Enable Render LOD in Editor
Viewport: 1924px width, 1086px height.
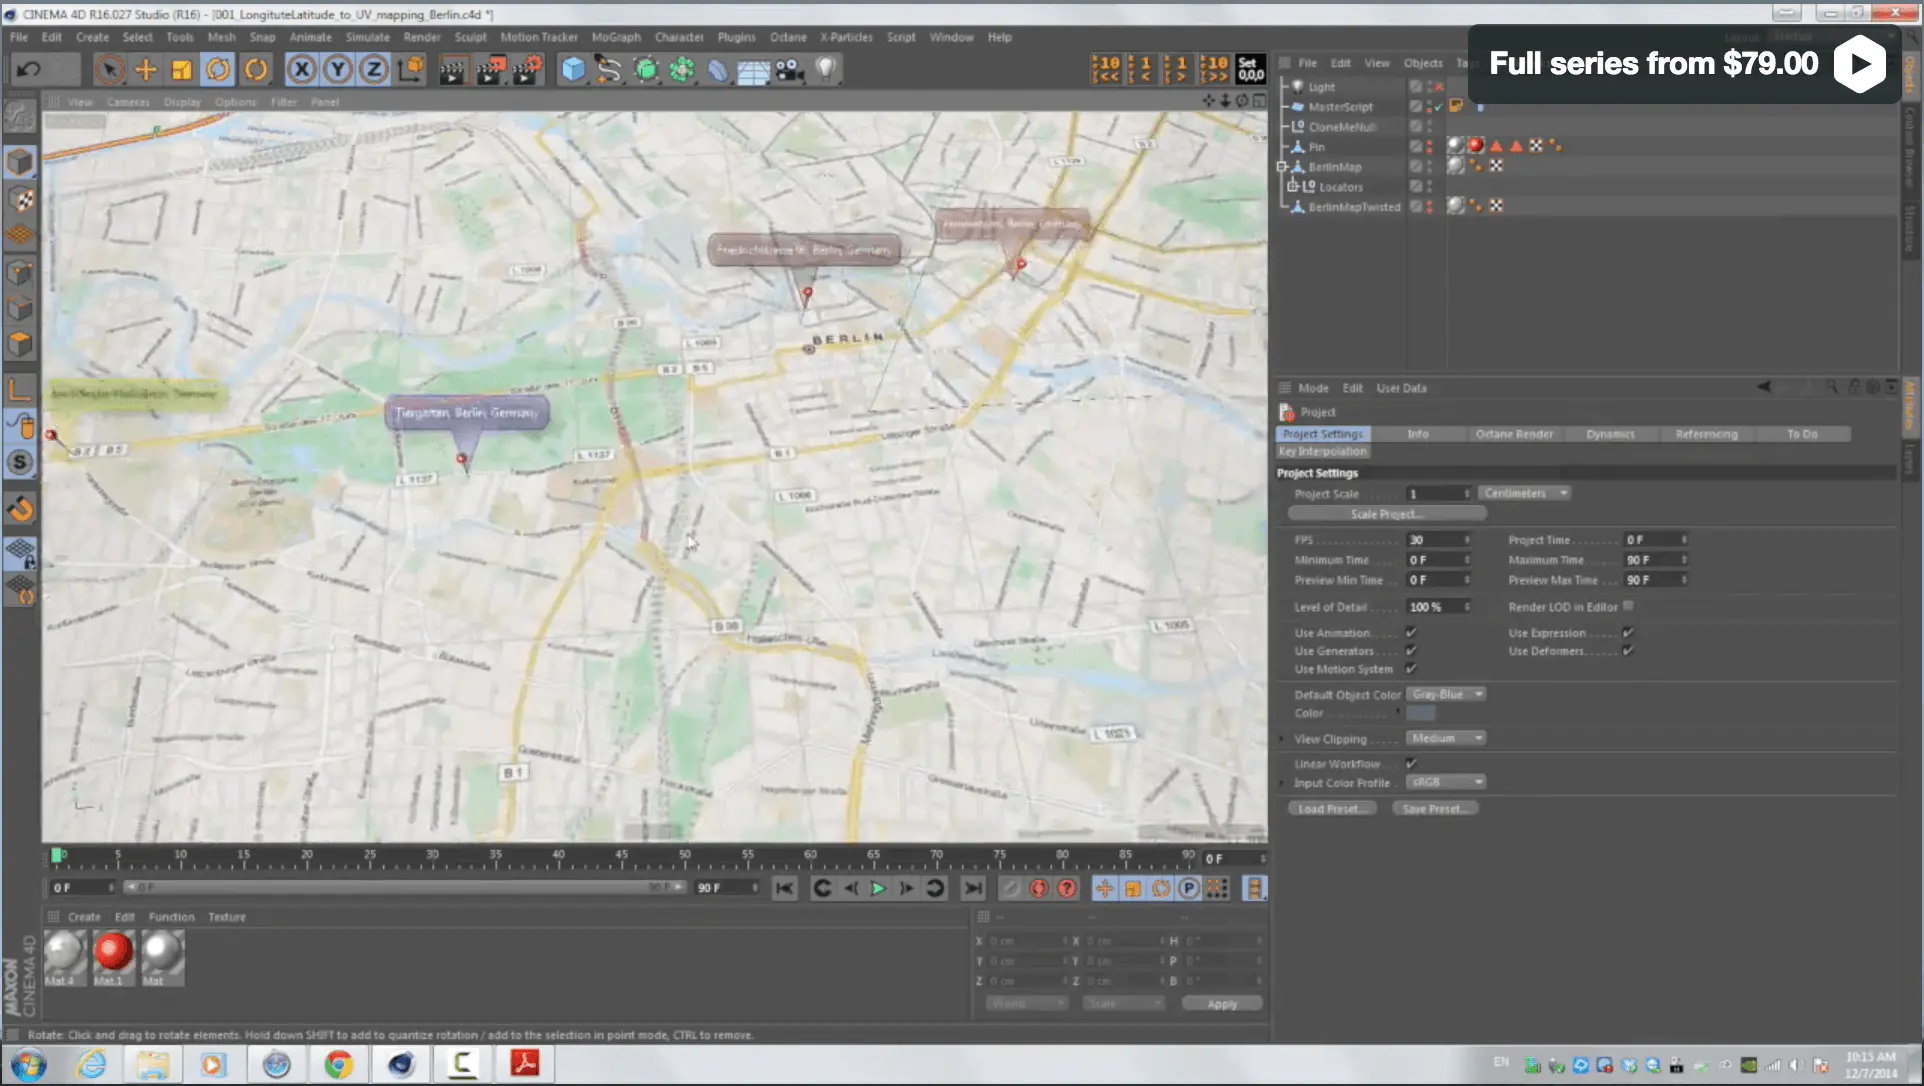[x=1628, y=606]
